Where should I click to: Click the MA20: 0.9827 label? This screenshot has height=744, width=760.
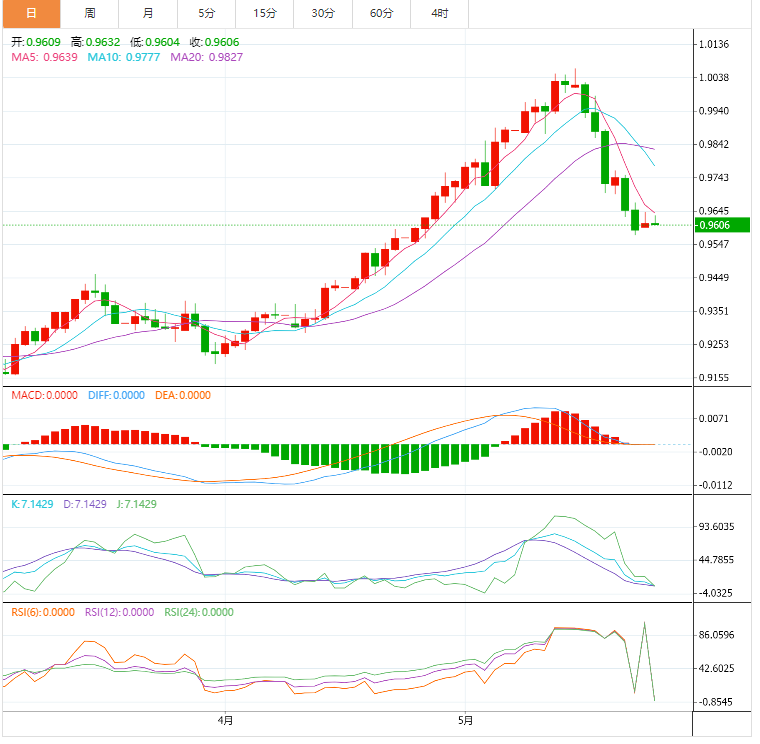[206, 57]
